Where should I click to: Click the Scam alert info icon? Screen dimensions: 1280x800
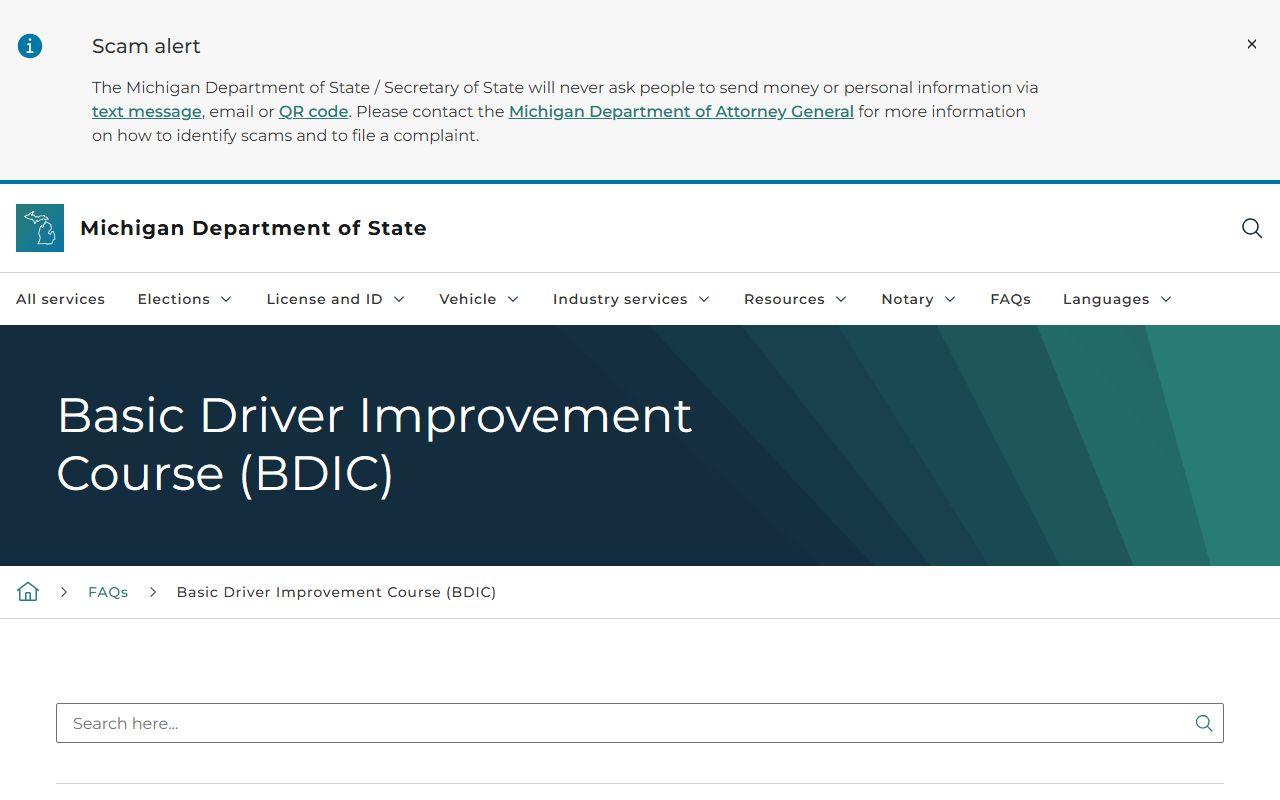tap(30, 46)
